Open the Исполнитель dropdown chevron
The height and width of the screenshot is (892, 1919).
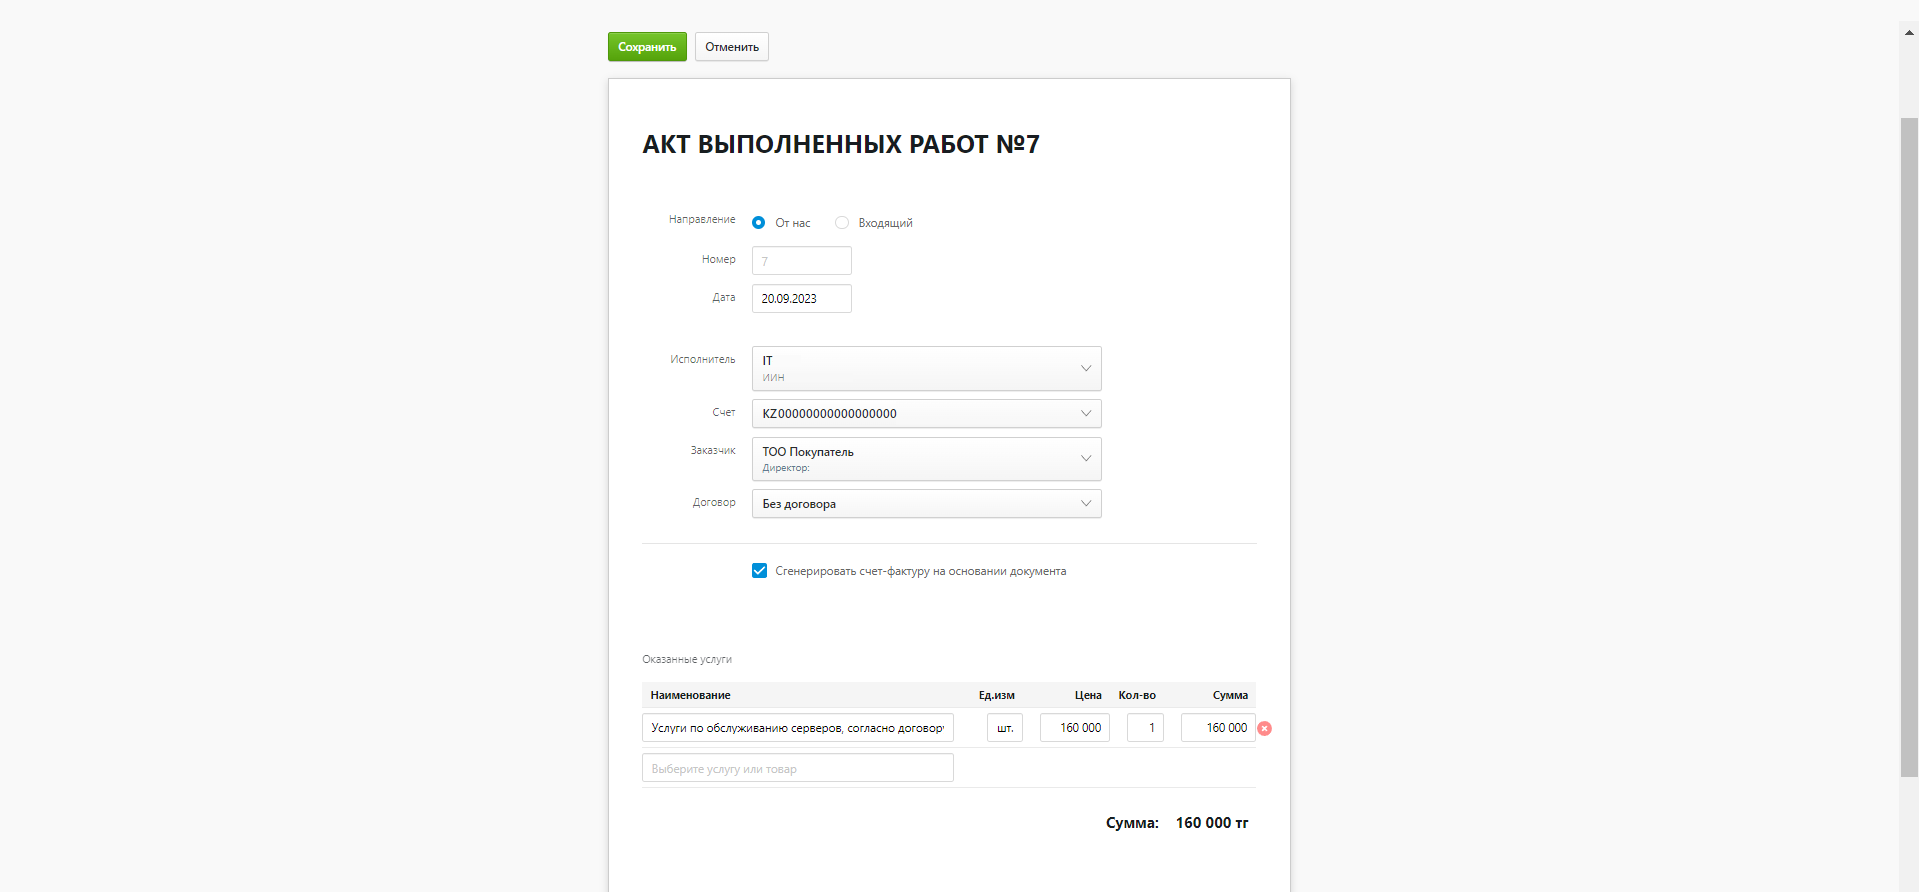pyautogui.click(x=1085, y=368)
